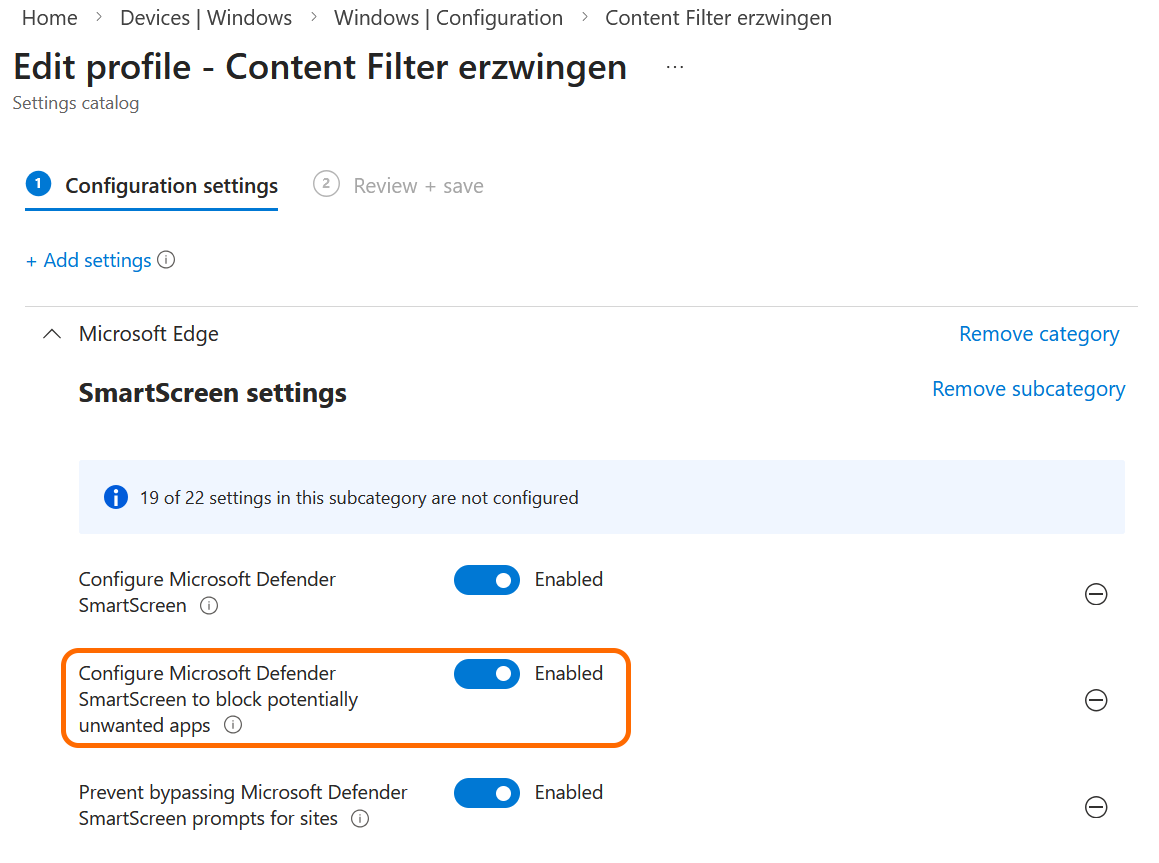Switch to Review + save step

[417, 186]
